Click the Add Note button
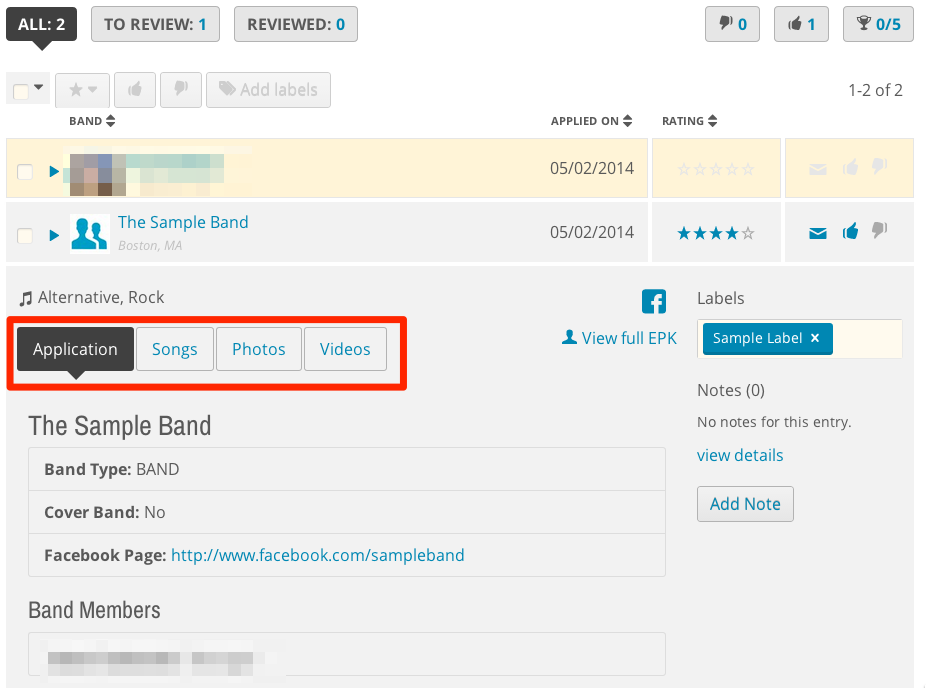 click(x=745, y=504)
